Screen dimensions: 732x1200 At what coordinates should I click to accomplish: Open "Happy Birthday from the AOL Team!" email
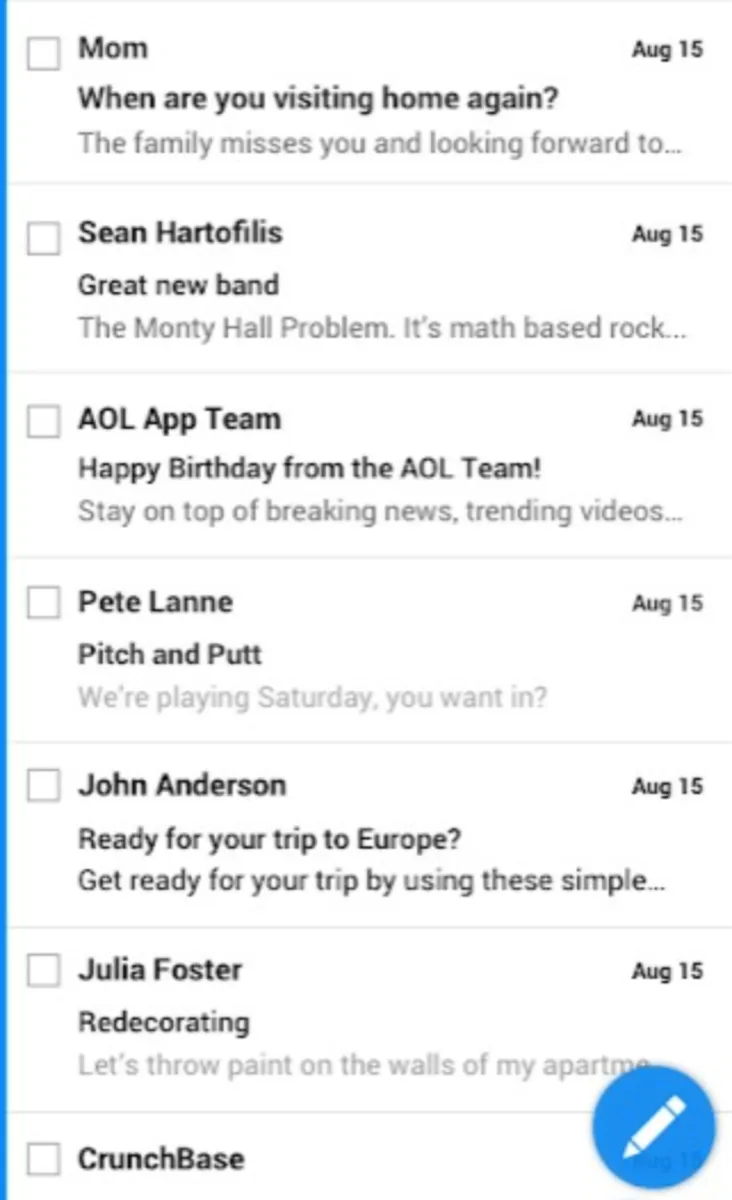pos(310,468)
